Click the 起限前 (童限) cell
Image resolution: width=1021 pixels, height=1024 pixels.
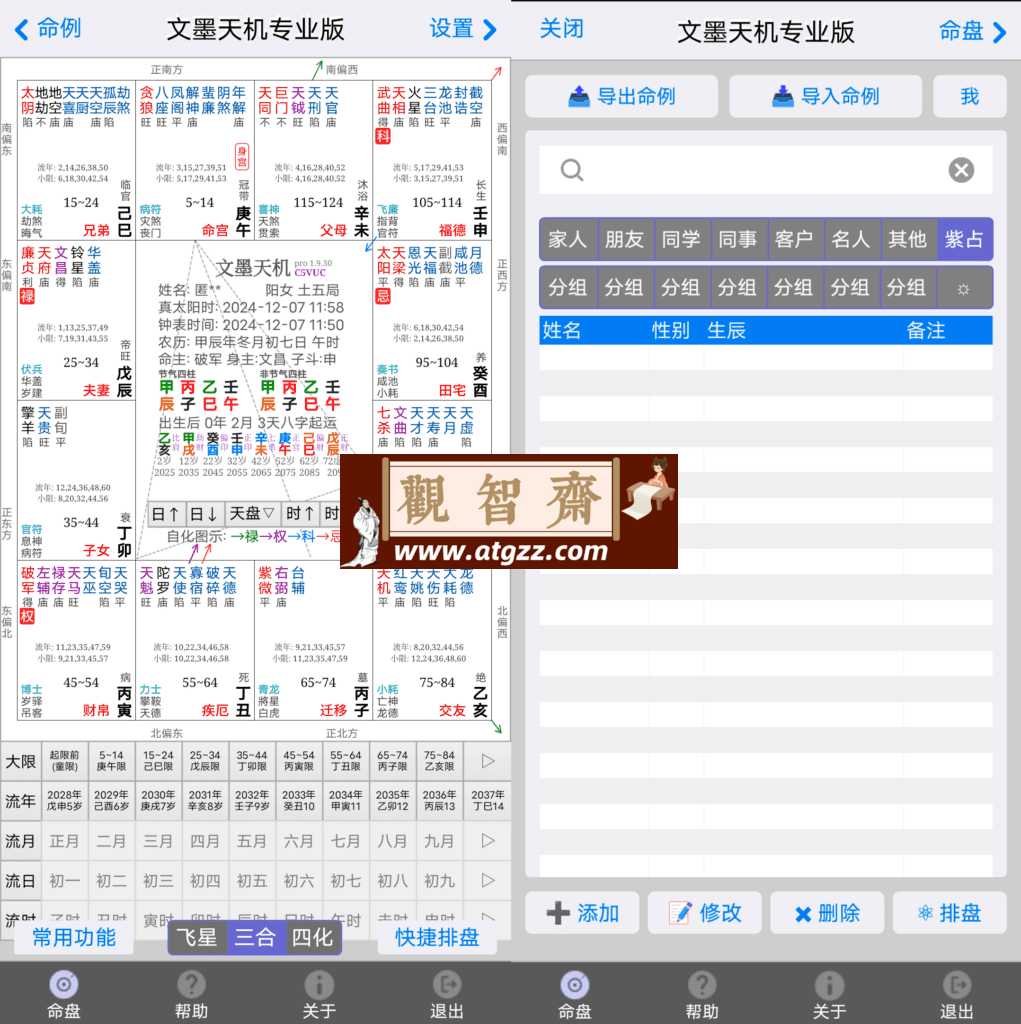[65, 761]
